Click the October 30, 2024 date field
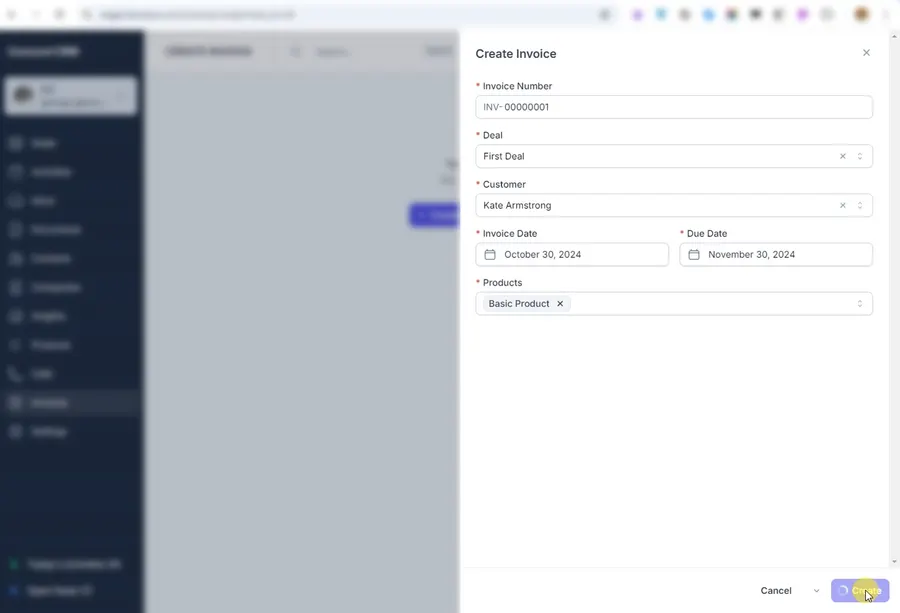The height and width of the screenshot is (613, 900). [x=572, y=254]
